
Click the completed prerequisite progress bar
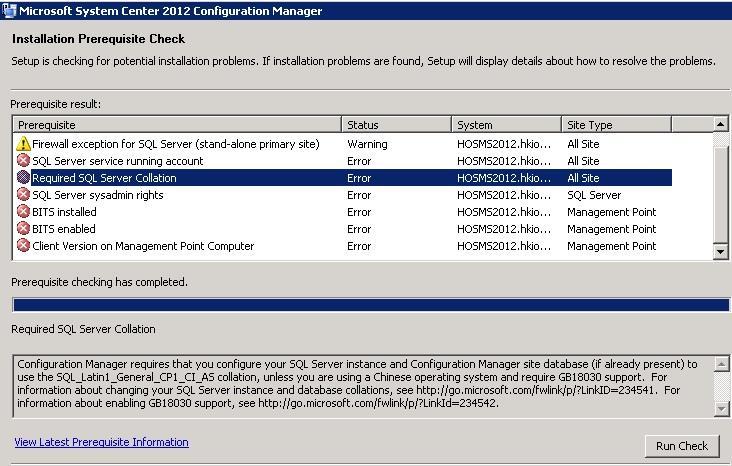click(x=371, y=305)
